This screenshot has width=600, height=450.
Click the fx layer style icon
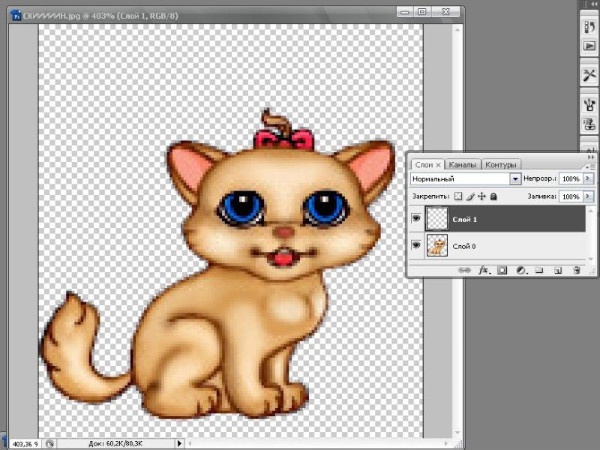coord(483,270)
